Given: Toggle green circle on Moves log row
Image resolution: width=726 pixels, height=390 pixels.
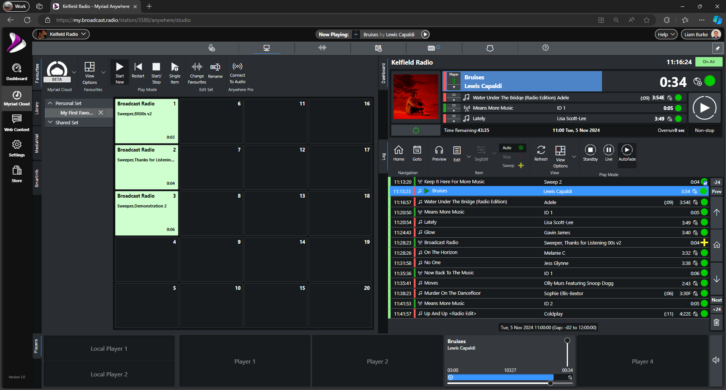Looking at the screenshot, I should tap(704, 283).
